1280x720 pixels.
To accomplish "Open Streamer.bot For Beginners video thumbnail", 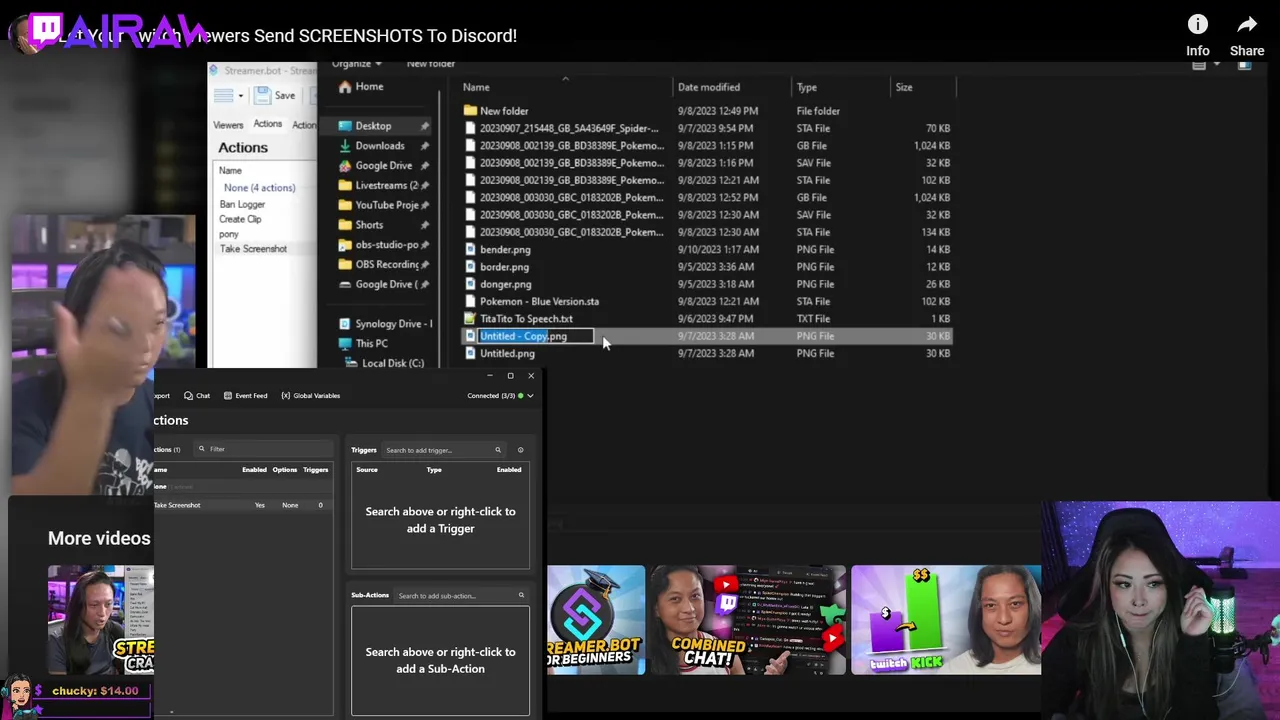I will tap(596, 620).
